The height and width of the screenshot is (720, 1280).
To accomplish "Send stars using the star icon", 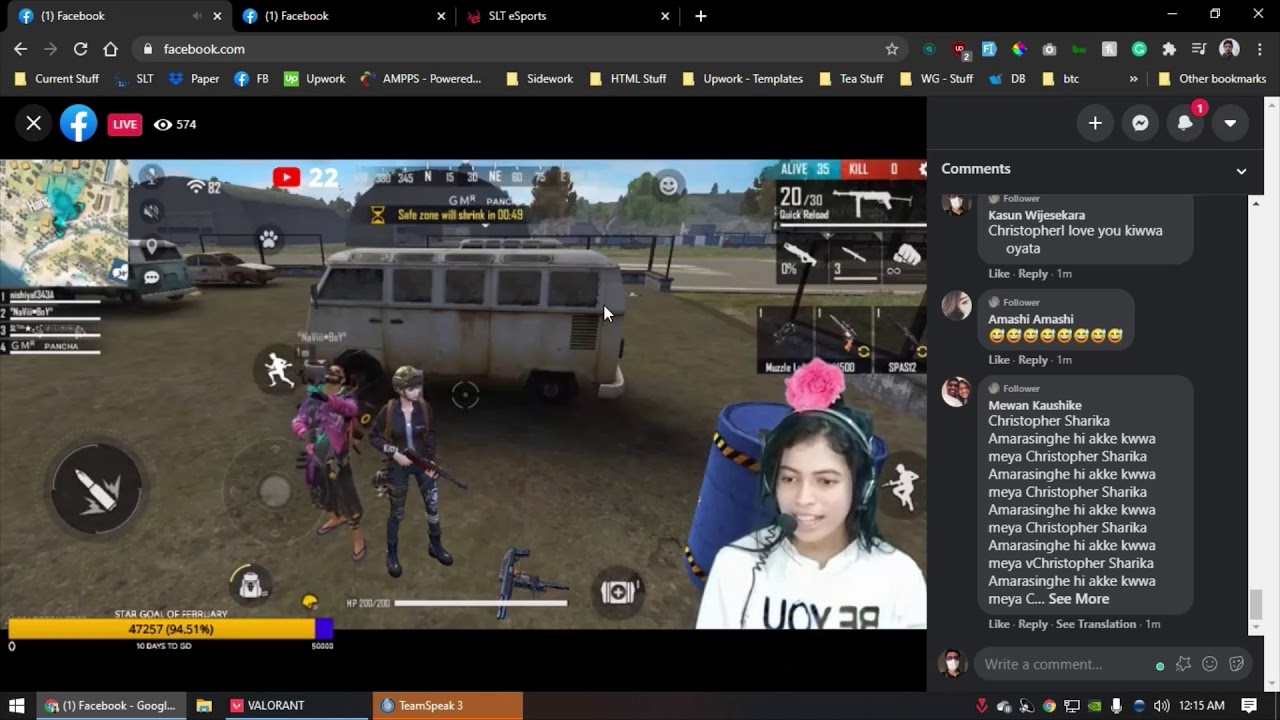I will (x=1184, y=664).
